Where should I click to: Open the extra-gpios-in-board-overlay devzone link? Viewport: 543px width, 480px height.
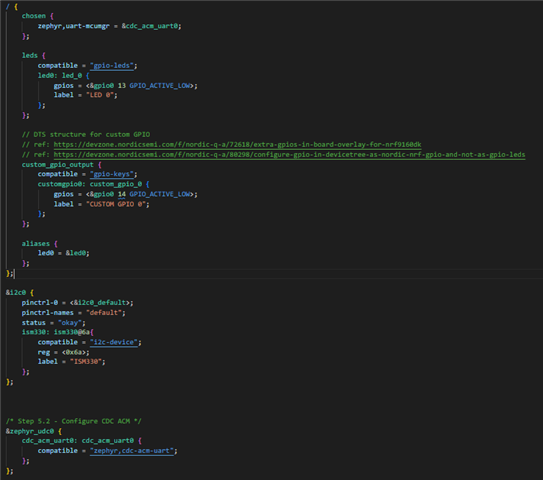tap(237, 144)
